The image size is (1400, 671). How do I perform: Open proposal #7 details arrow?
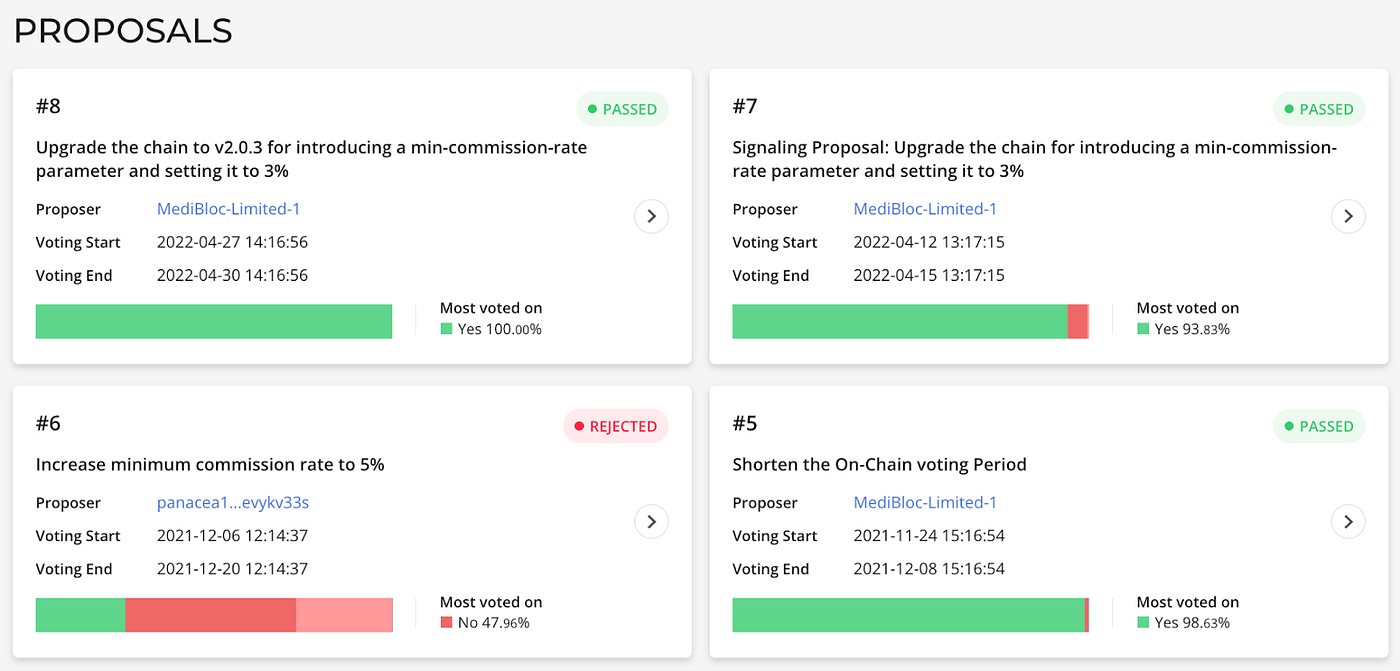pyautogui.click(x=1348, y=216)
